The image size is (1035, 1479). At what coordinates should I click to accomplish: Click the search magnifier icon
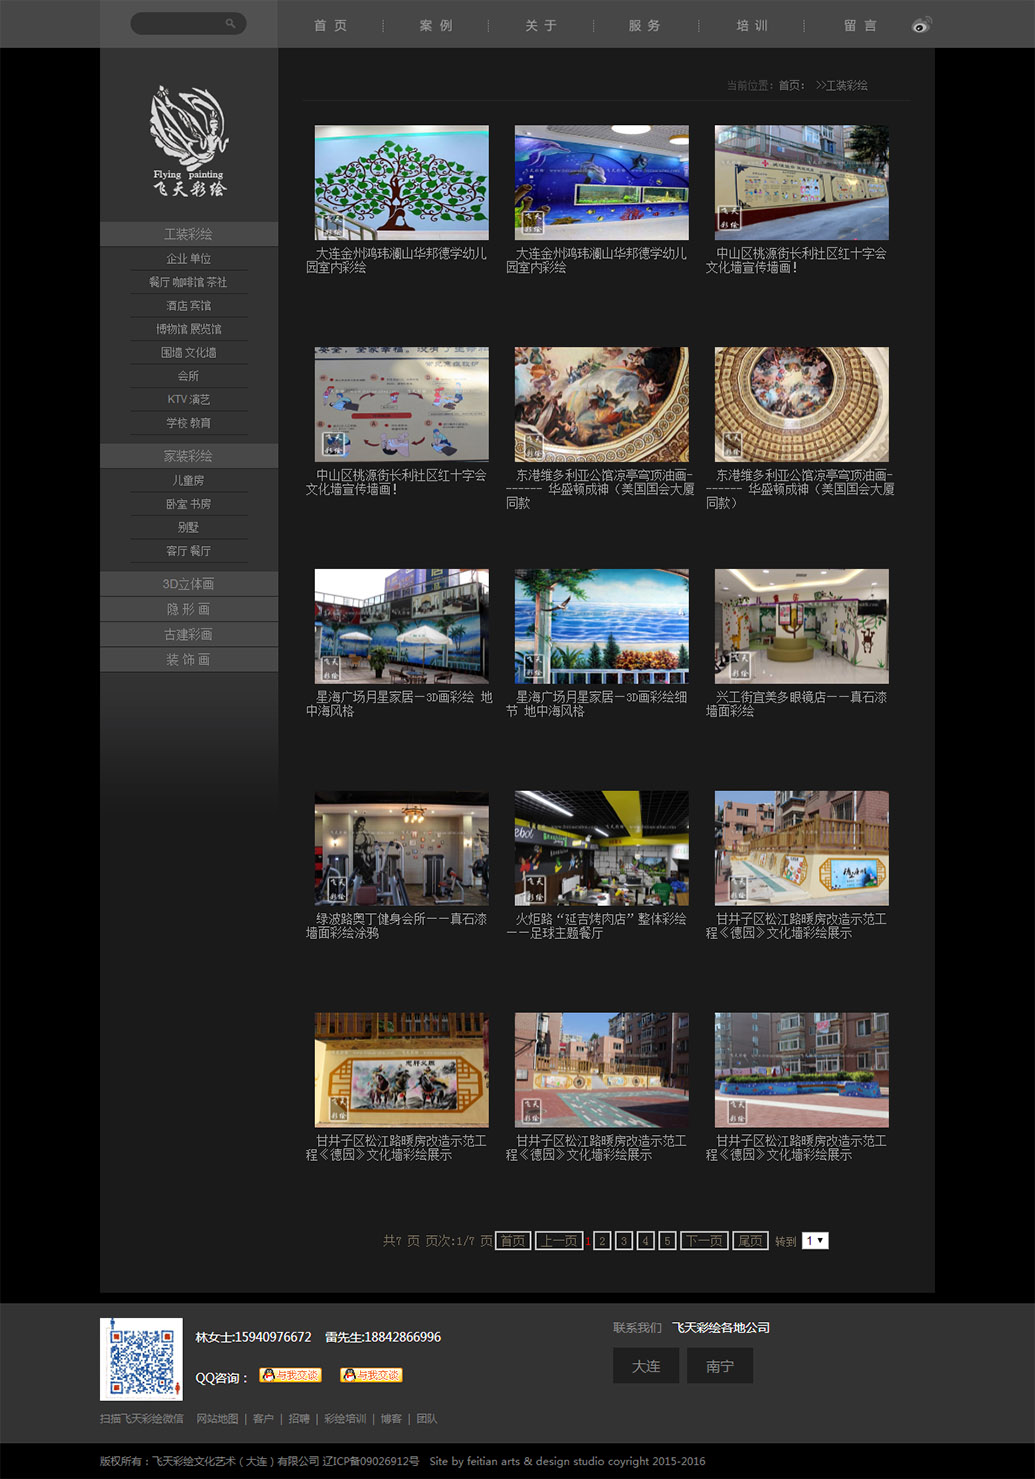pos(230,23)
